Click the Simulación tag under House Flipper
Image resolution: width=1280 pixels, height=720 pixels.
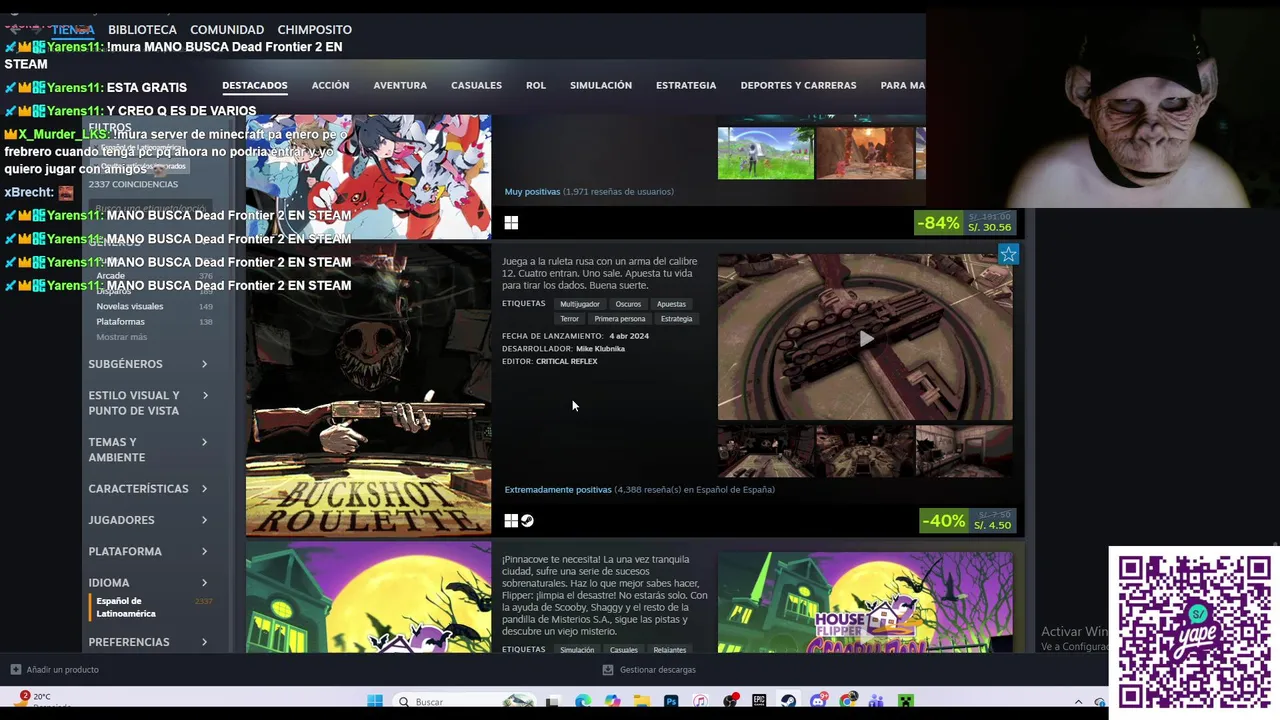[x=577, y=650]
